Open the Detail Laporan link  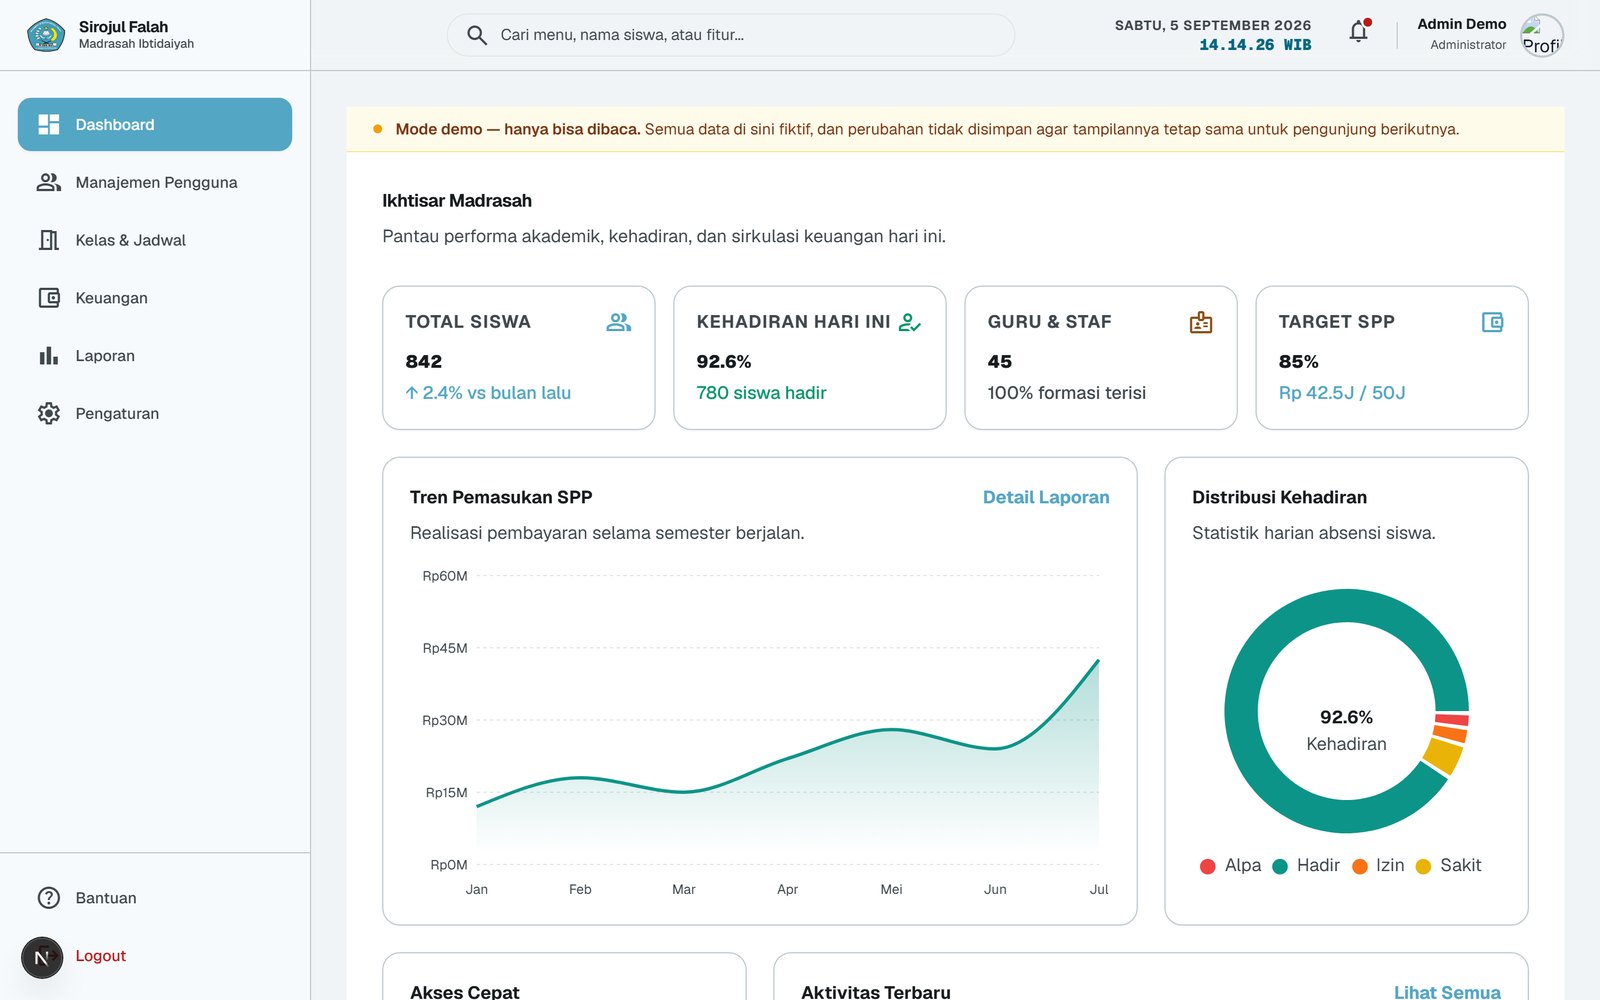pyautogui.click(x=1046, y=497)
